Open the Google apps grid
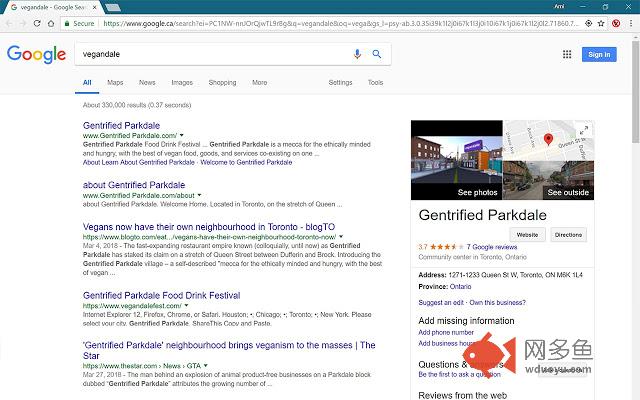The width and height of the screenshot is (640, 400). [567, 54]
